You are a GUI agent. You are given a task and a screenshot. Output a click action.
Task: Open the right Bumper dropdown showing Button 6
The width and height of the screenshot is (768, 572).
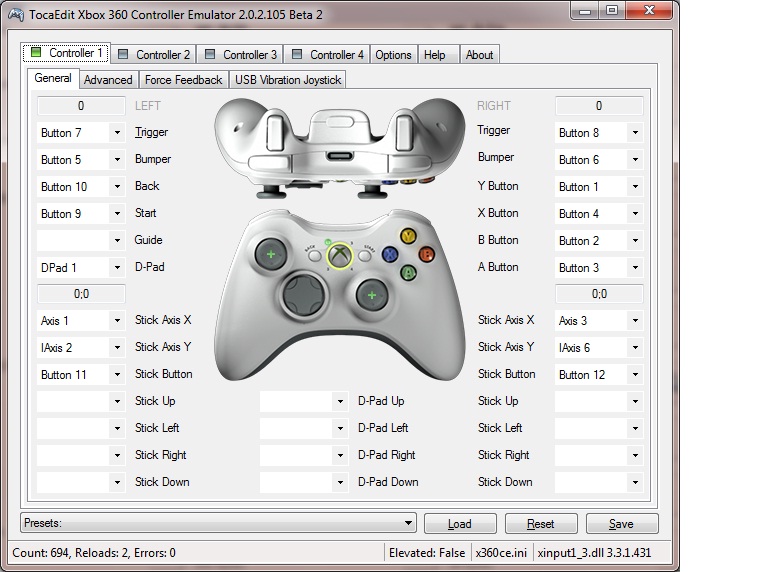click(599, 160)
